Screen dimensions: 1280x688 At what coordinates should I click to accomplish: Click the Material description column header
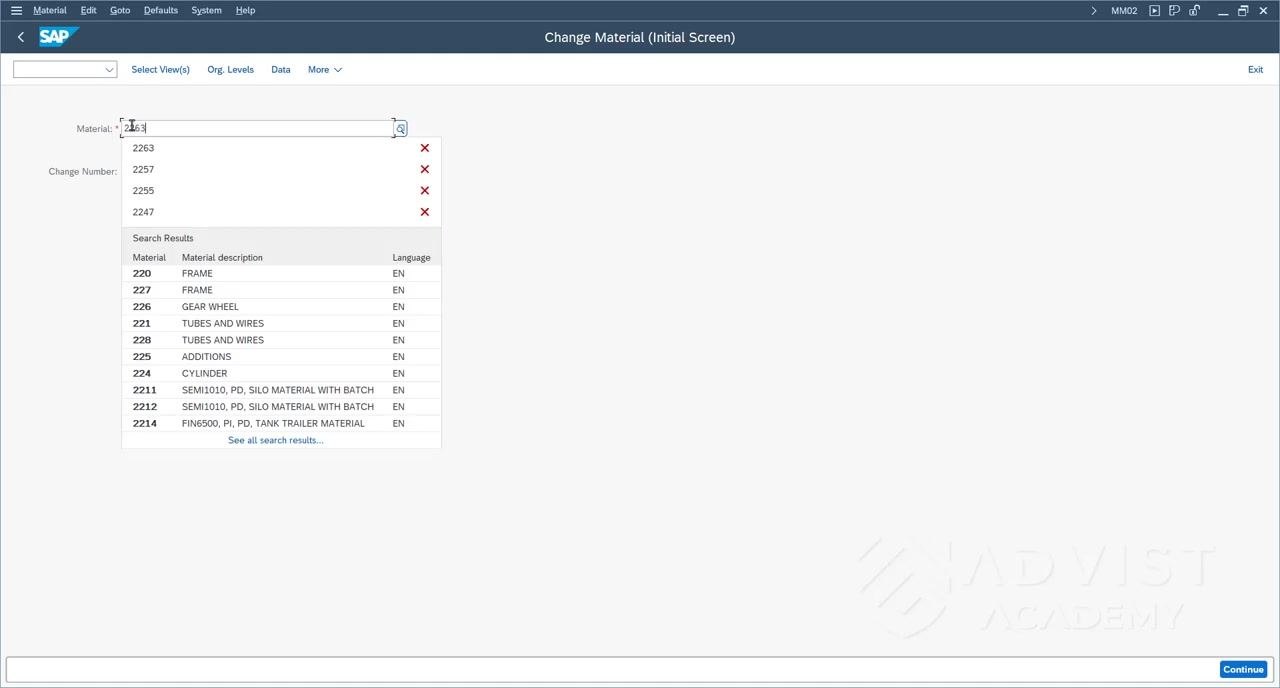222,258
